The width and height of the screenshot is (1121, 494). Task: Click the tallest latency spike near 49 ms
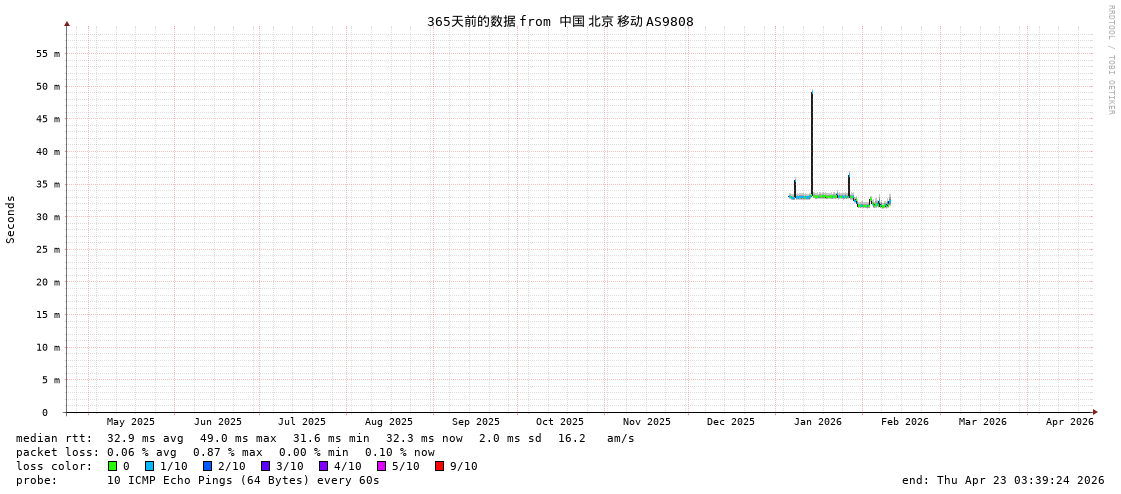pos(812,95)
